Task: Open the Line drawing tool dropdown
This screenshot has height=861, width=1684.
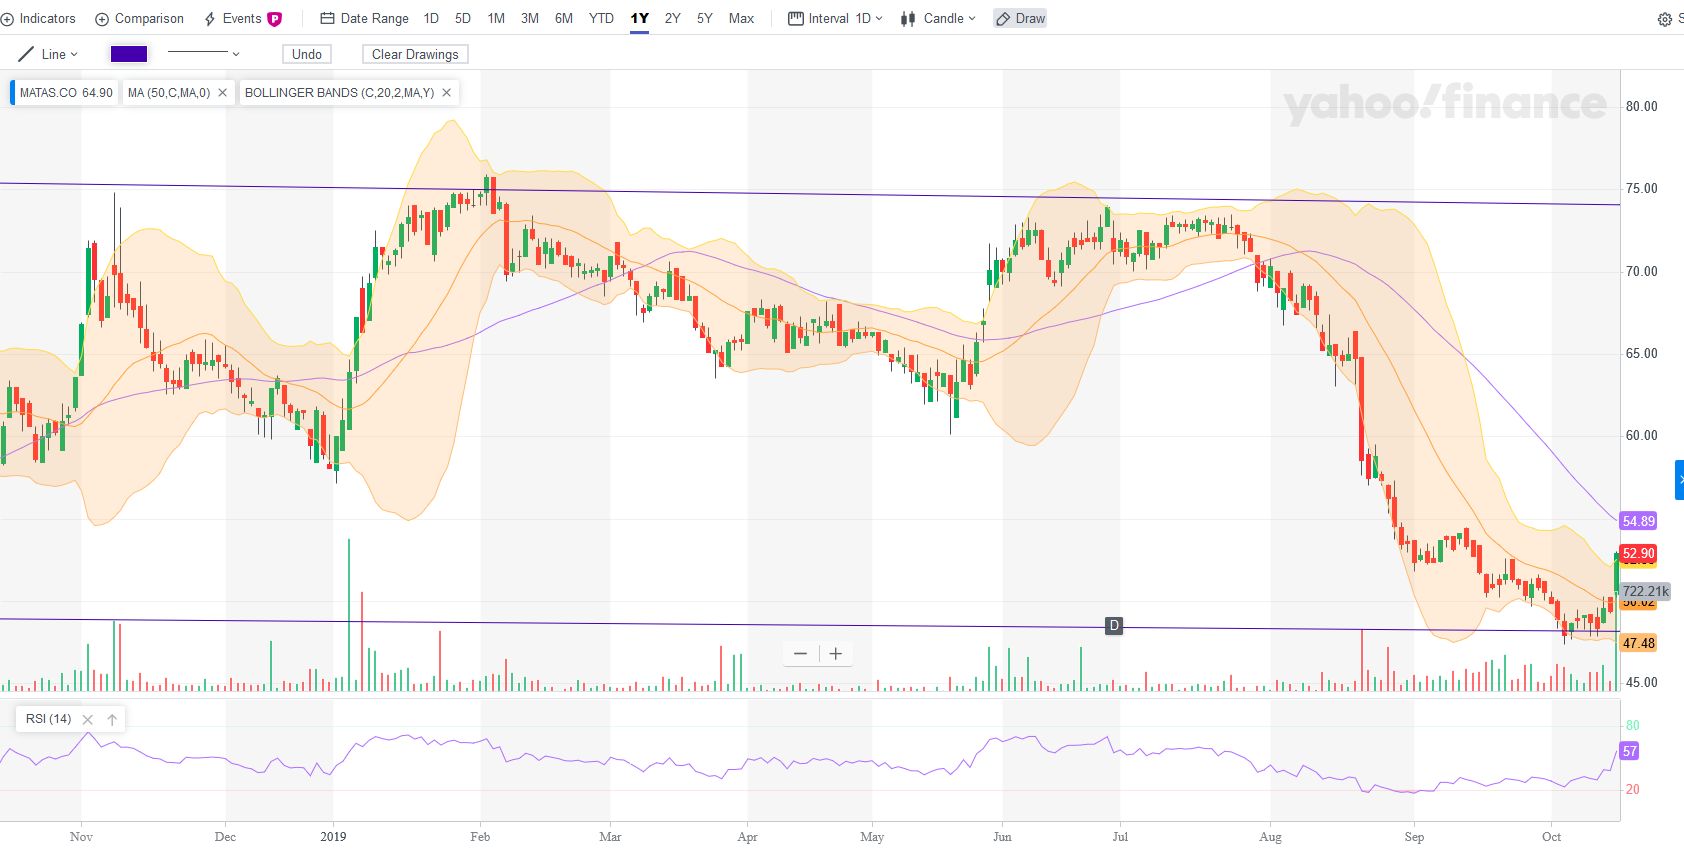Action: point(48,54)
